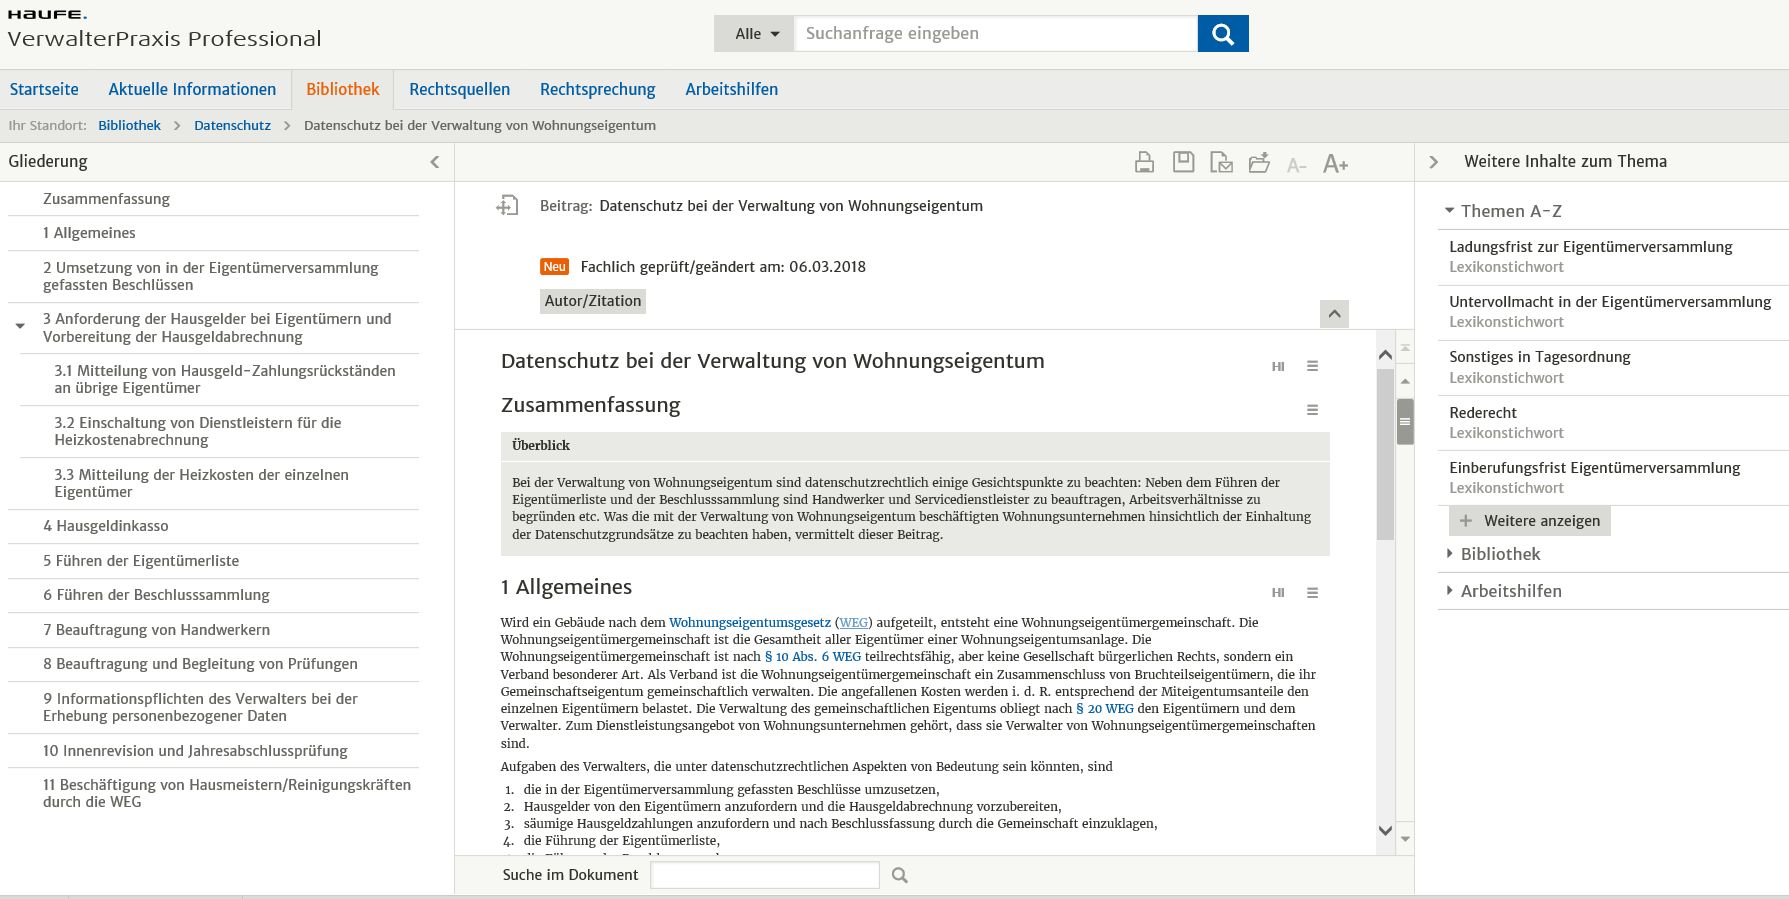The width and height of the screenshot is (1789, 899).
Task: Click the plus icon of Weitere anzeigen
Action: coord(1466,521)
